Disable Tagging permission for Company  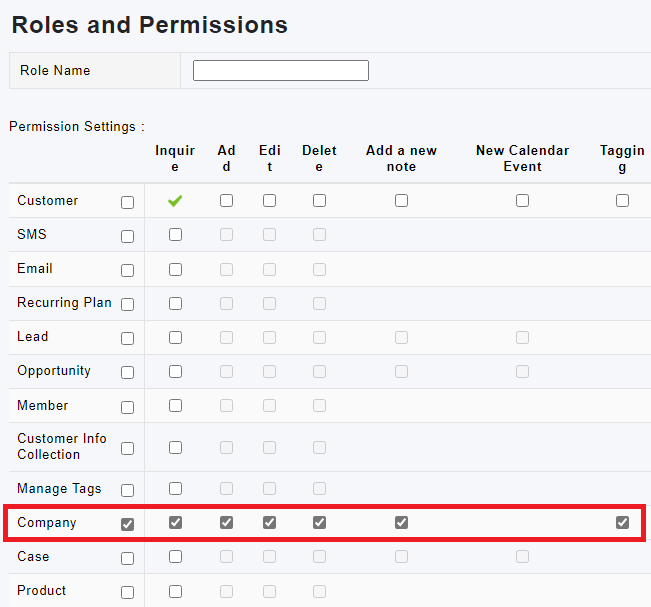622,522
